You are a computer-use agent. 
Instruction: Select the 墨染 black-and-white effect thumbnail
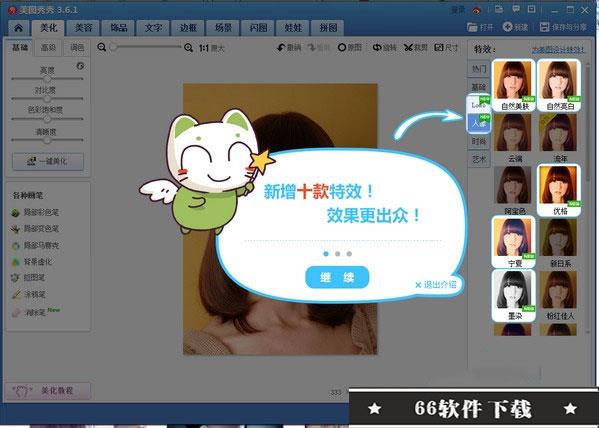tap(513, 295)
